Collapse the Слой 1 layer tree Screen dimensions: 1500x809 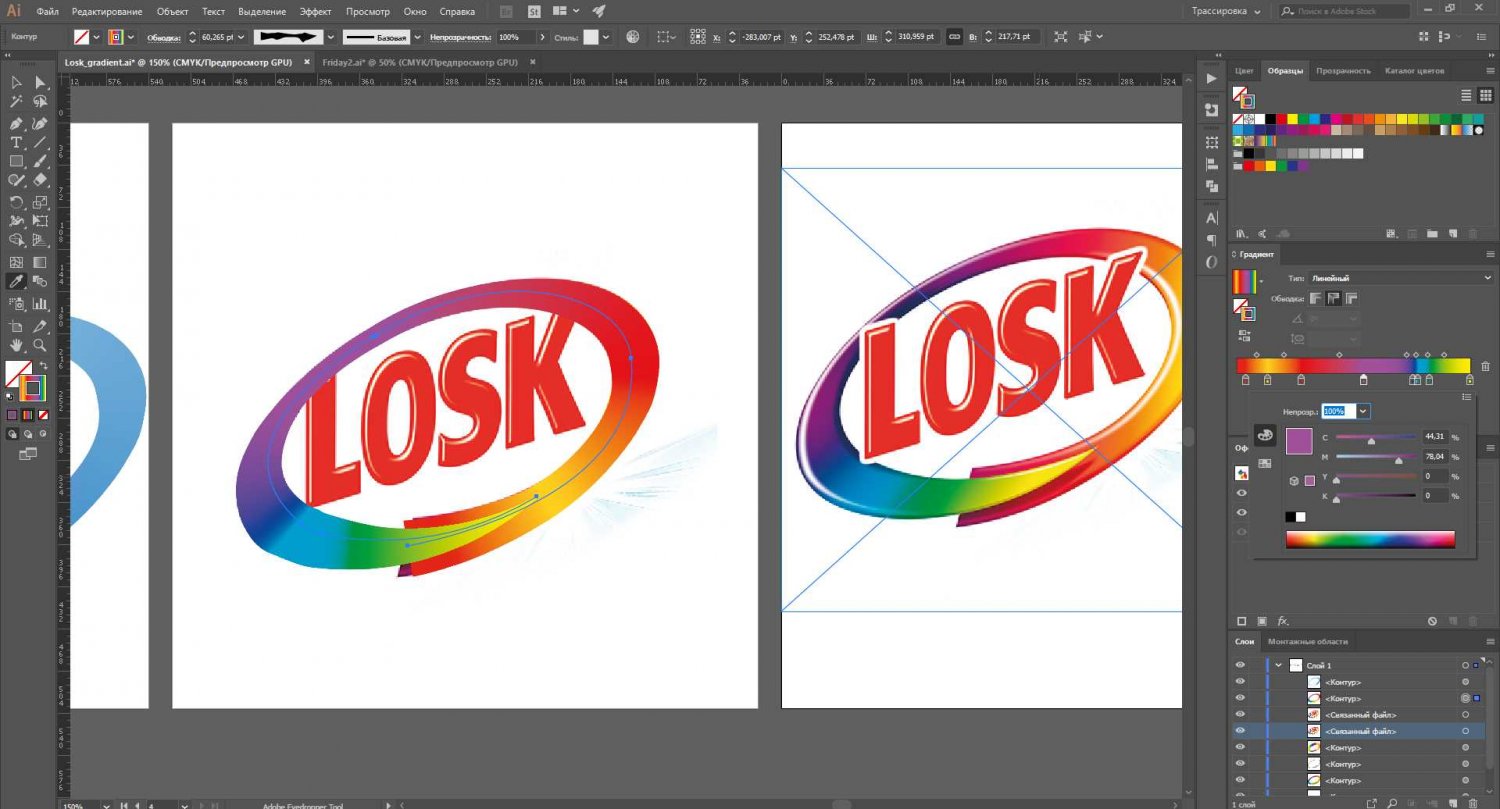point(1278,665)
